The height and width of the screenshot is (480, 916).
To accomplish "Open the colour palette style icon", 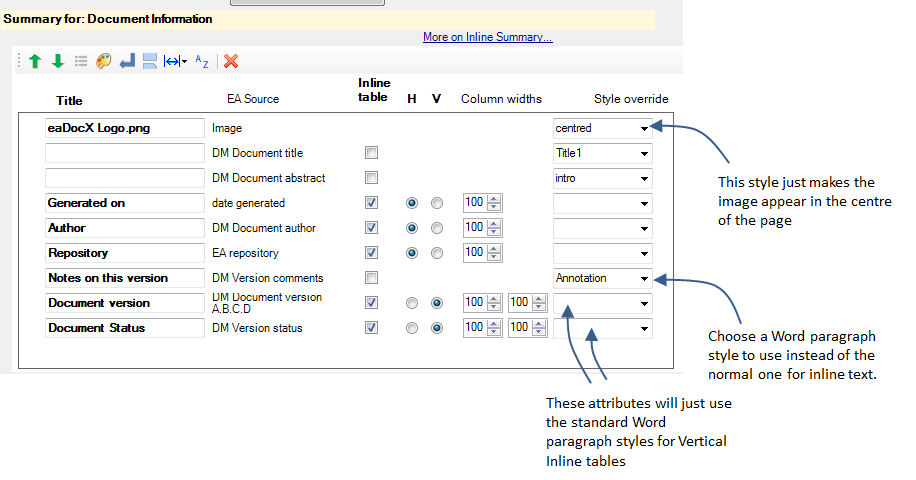I will (103, 61).
